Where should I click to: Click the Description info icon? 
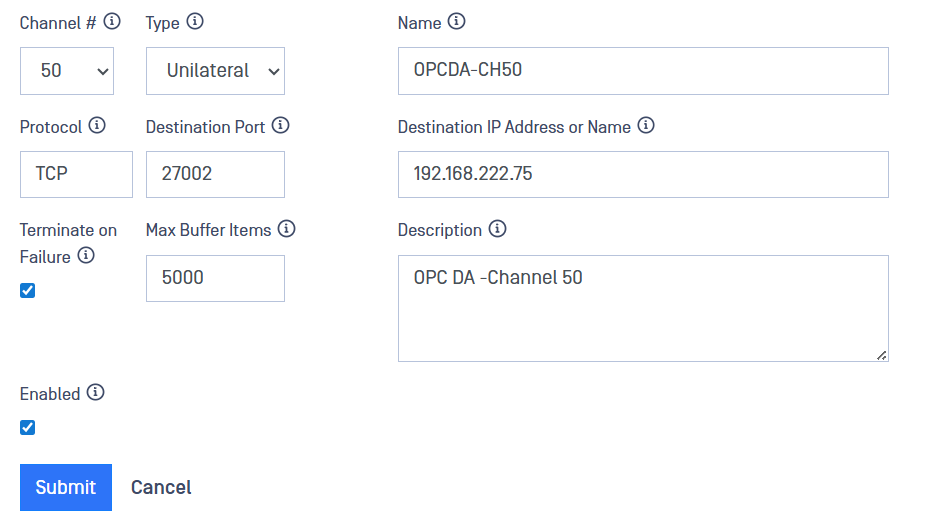click(x=497, y=229)
